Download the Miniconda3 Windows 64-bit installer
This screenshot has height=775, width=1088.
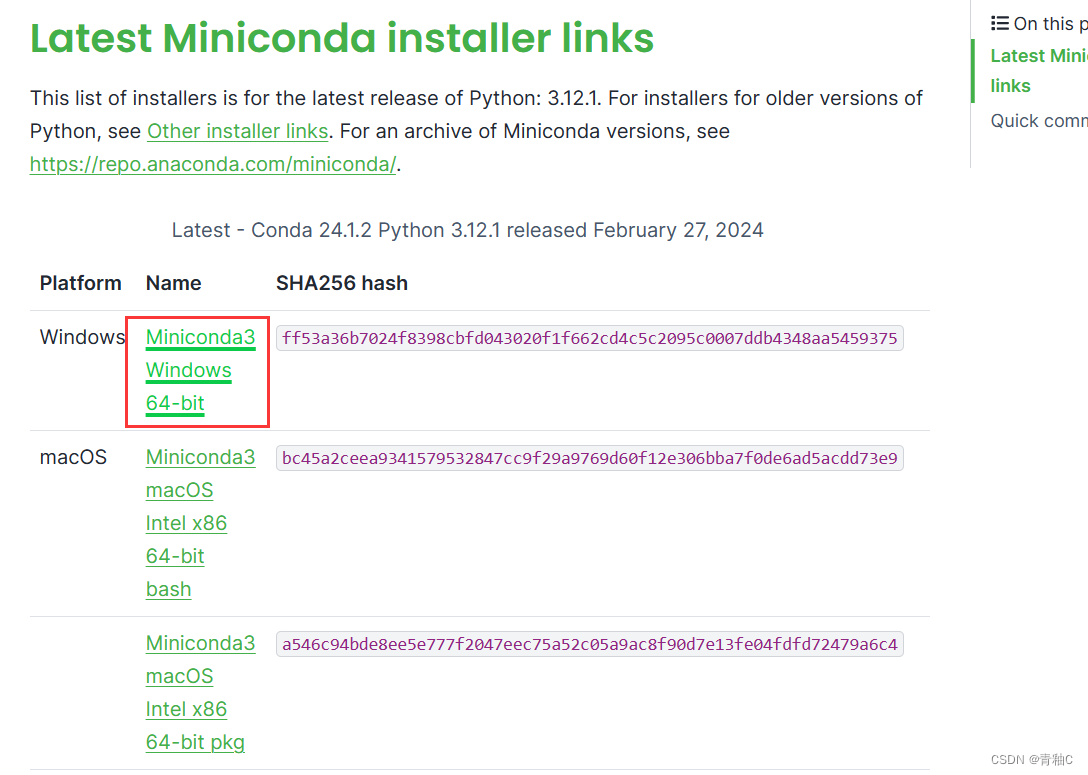tap(199, 337)
